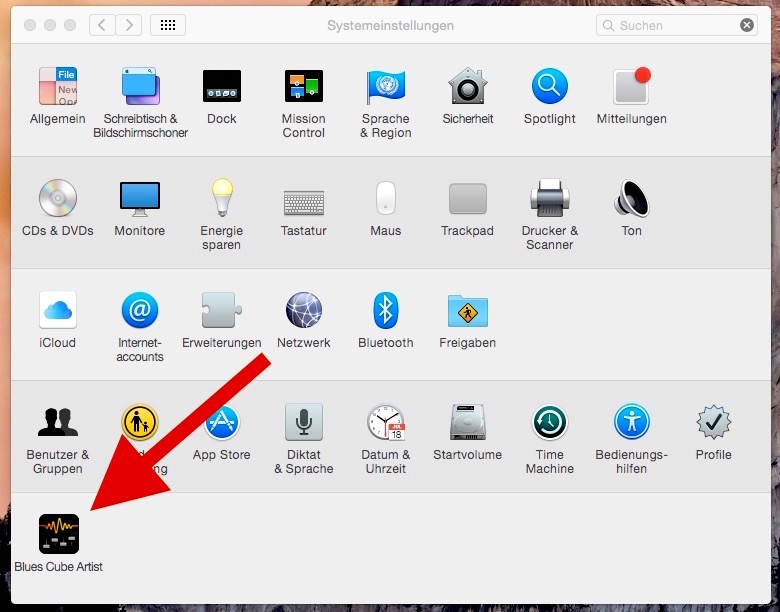Image resolution: width=780 pixels, height=612 pixels.
Task: Open Bedienungshilfen accessibility settings
Action: tap(632, 422)
